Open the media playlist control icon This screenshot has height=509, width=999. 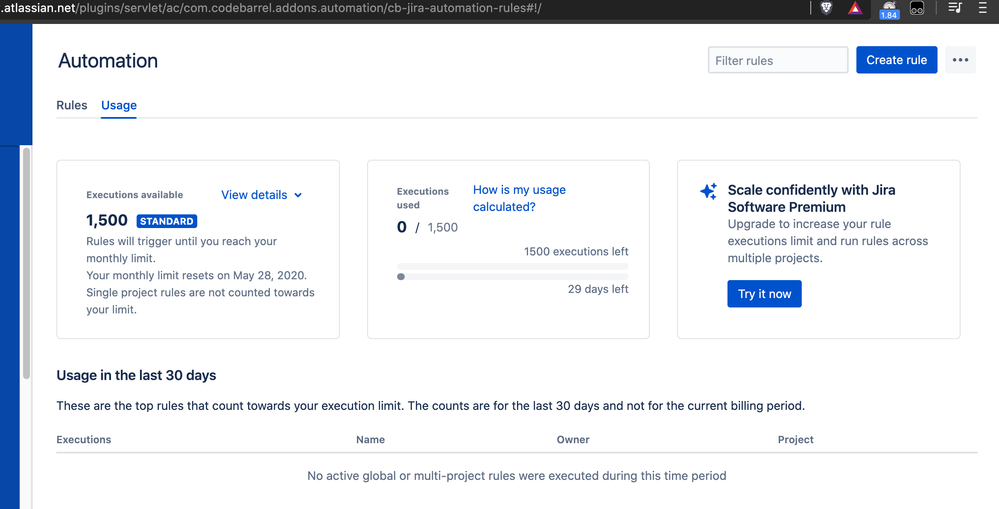(954, 8)
